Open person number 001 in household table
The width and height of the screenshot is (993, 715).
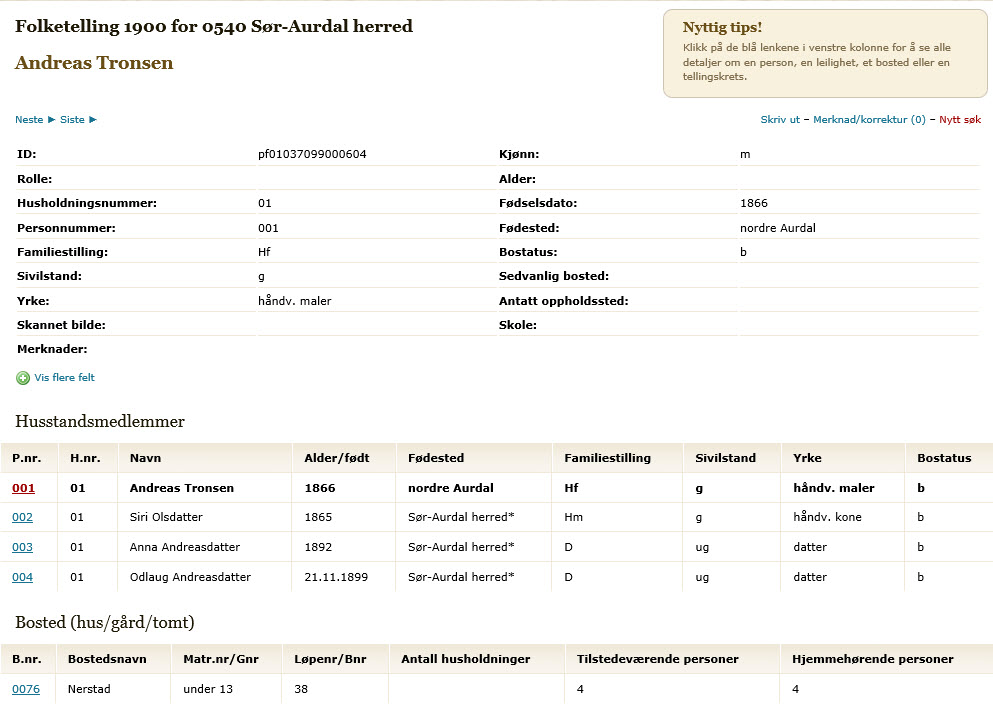pos(23,488)
